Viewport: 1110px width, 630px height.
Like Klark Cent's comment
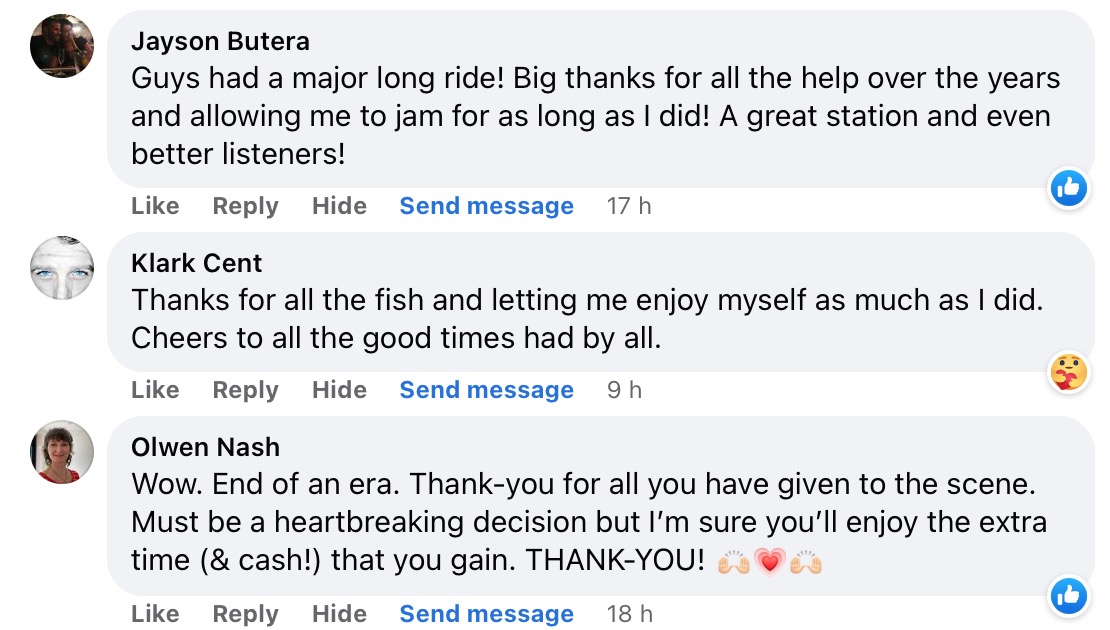pos(155,390)
